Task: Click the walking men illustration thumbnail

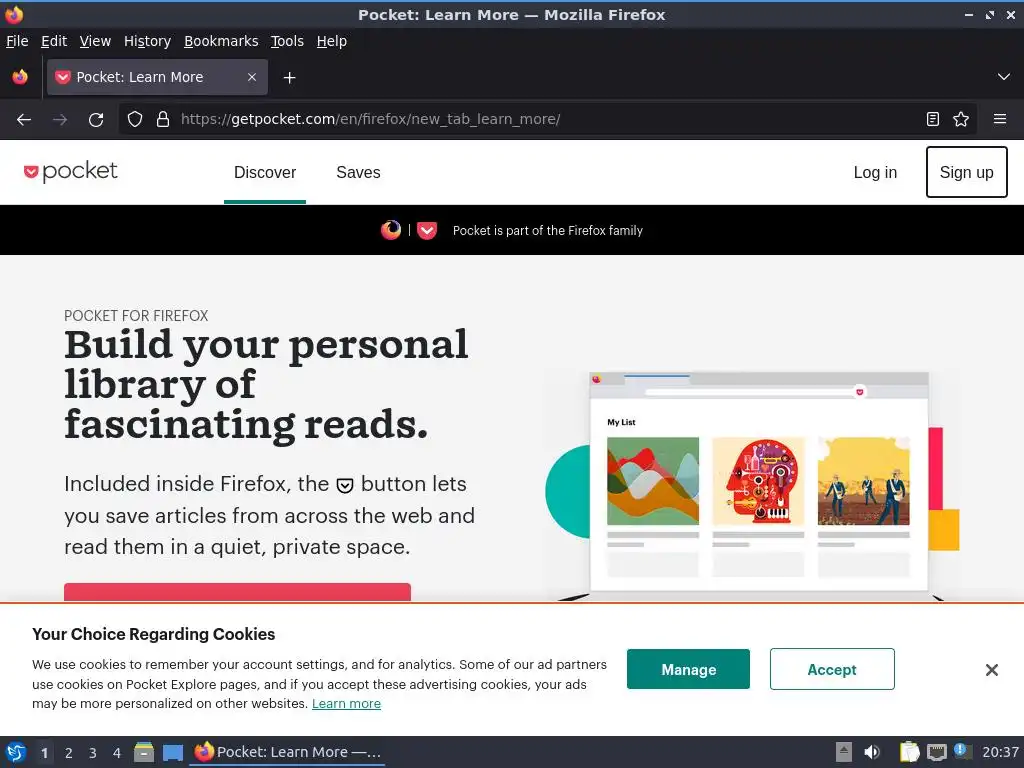Action: coord(863,481)
